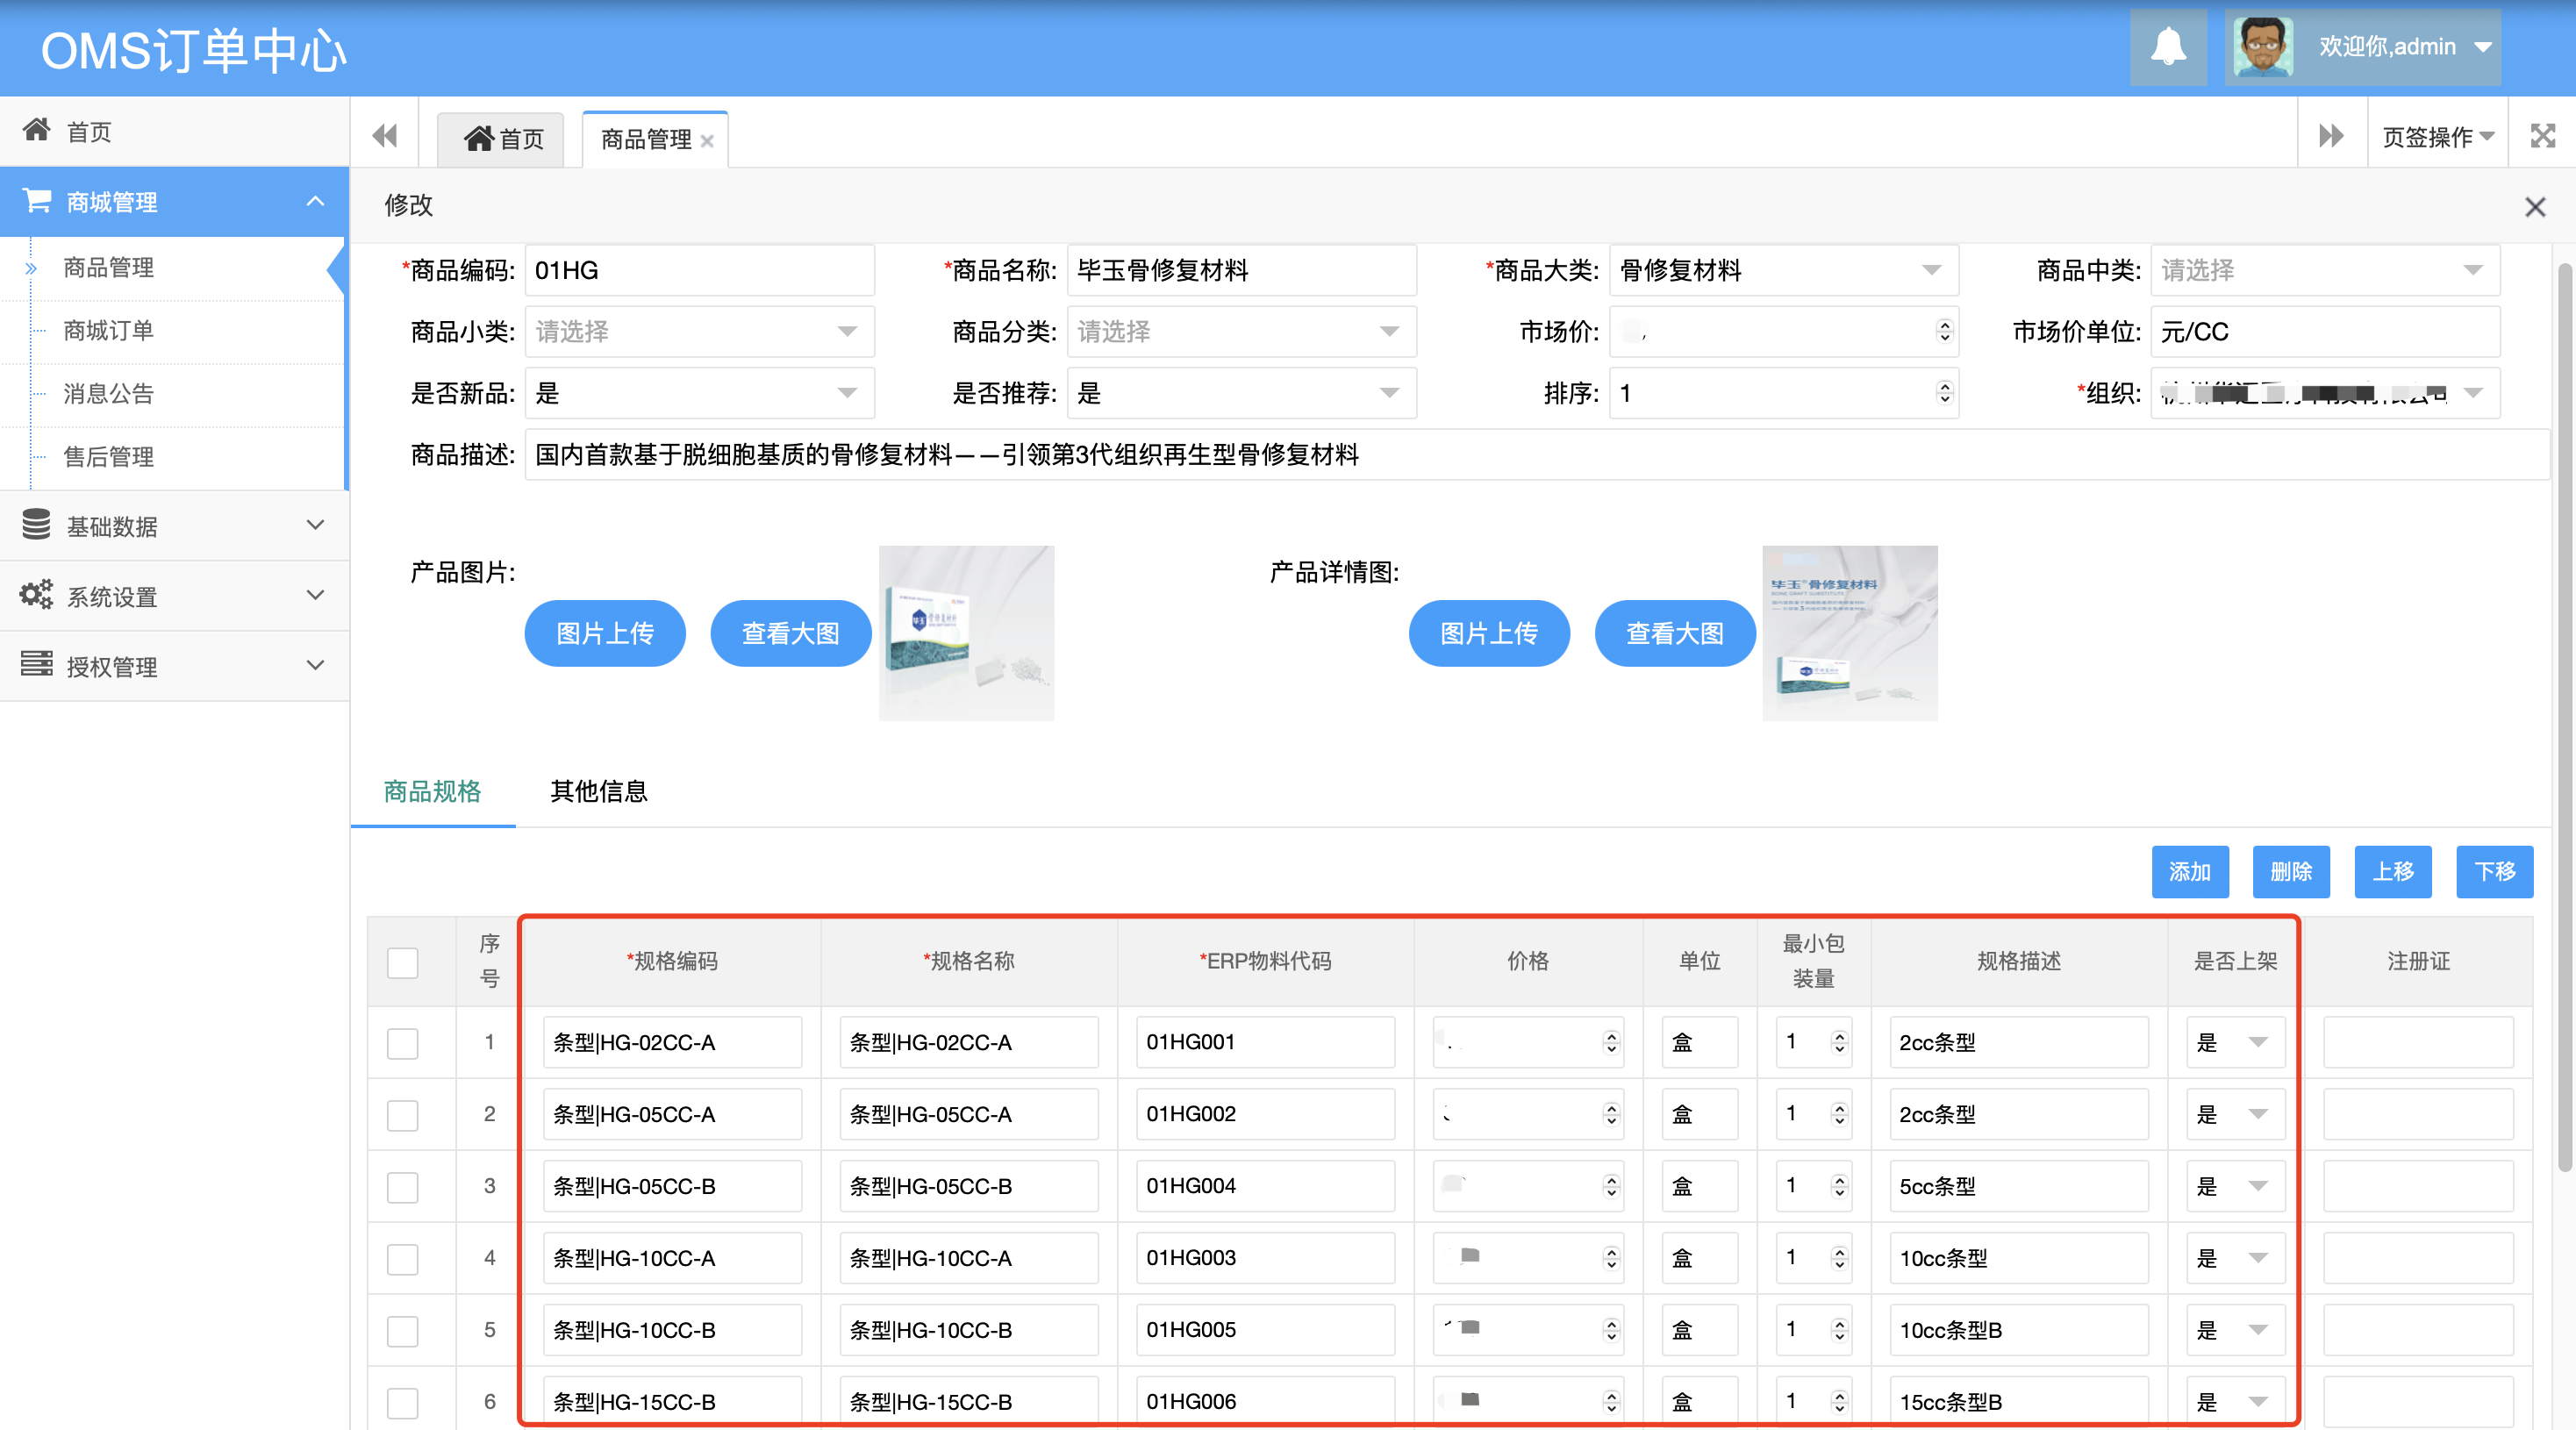Open the 是否新品 dropdown
This screenshot has height=1430, width=2576.
click(699, 393)
